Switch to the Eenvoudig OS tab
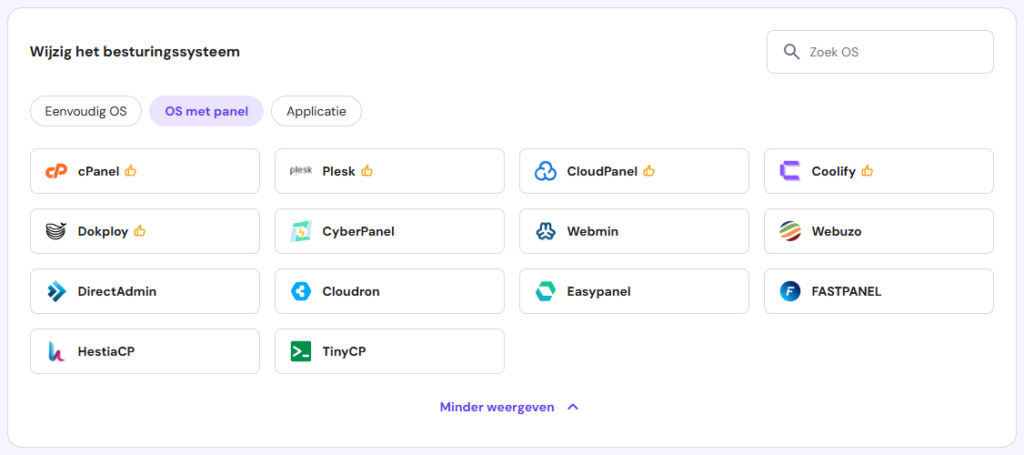 (86, 111)
